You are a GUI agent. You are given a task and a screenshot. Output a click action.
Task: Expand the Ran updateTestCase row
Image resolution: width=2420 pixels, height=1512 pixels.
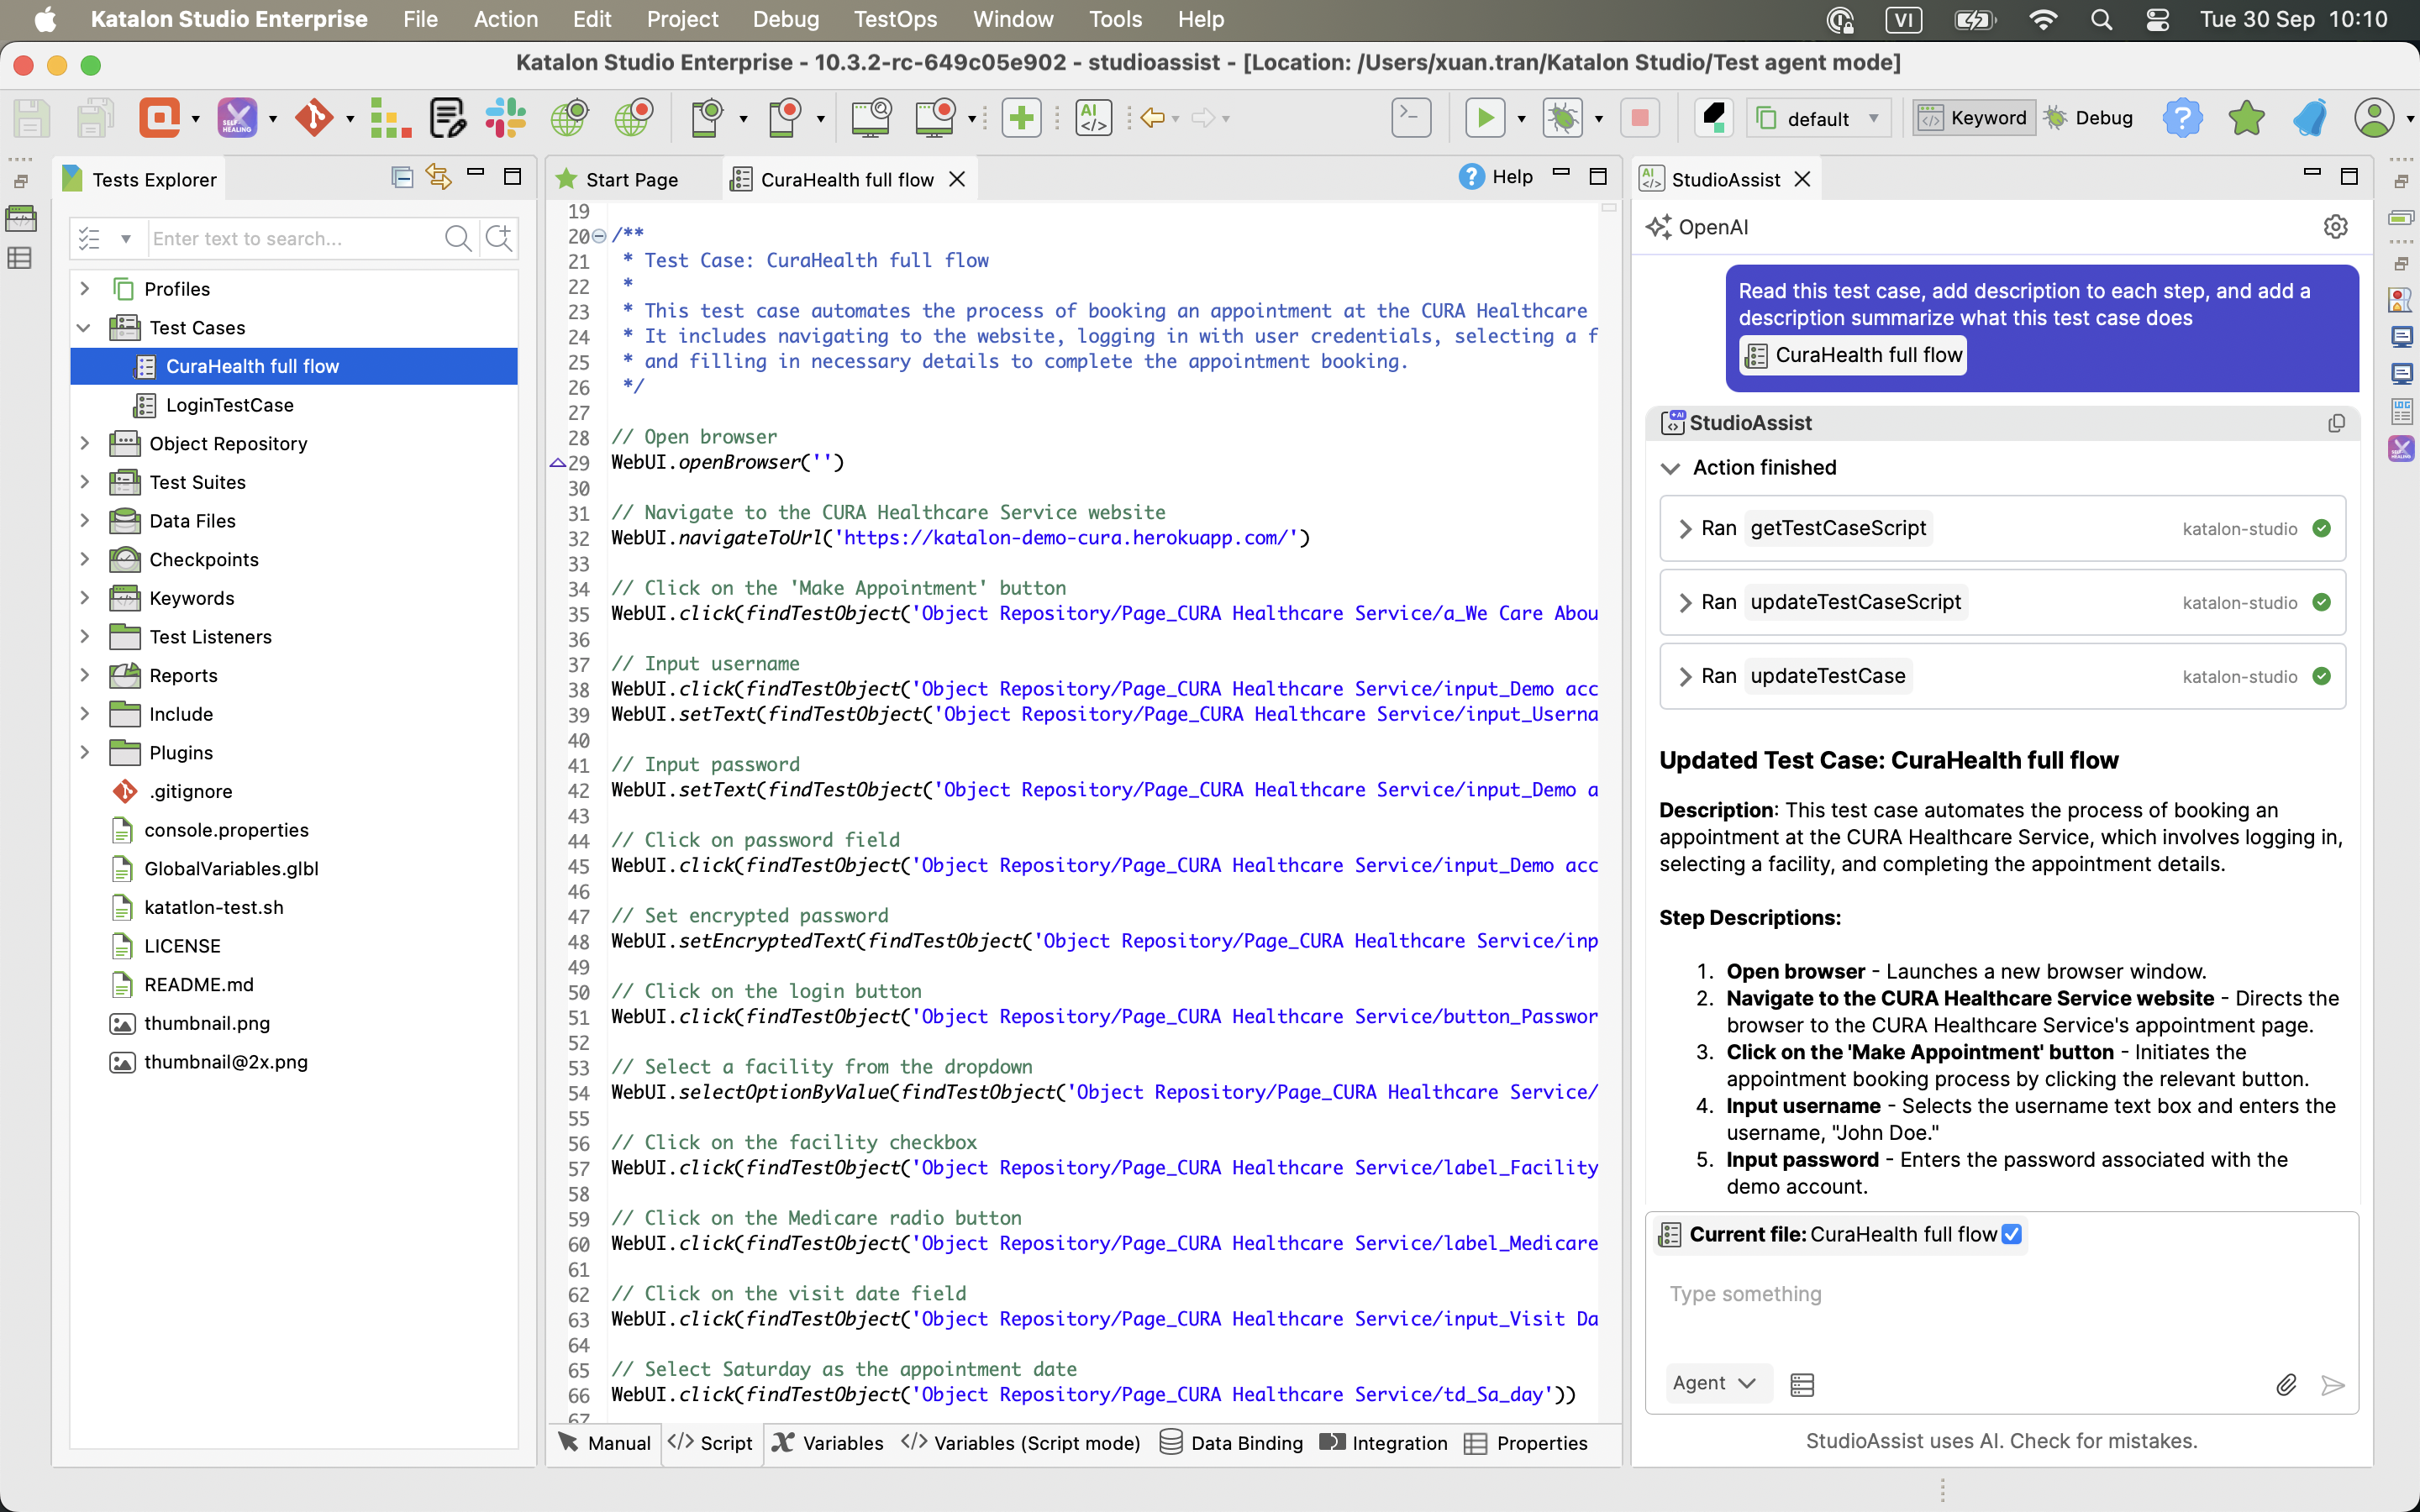pyautogui.click(x=1685, y=676)
